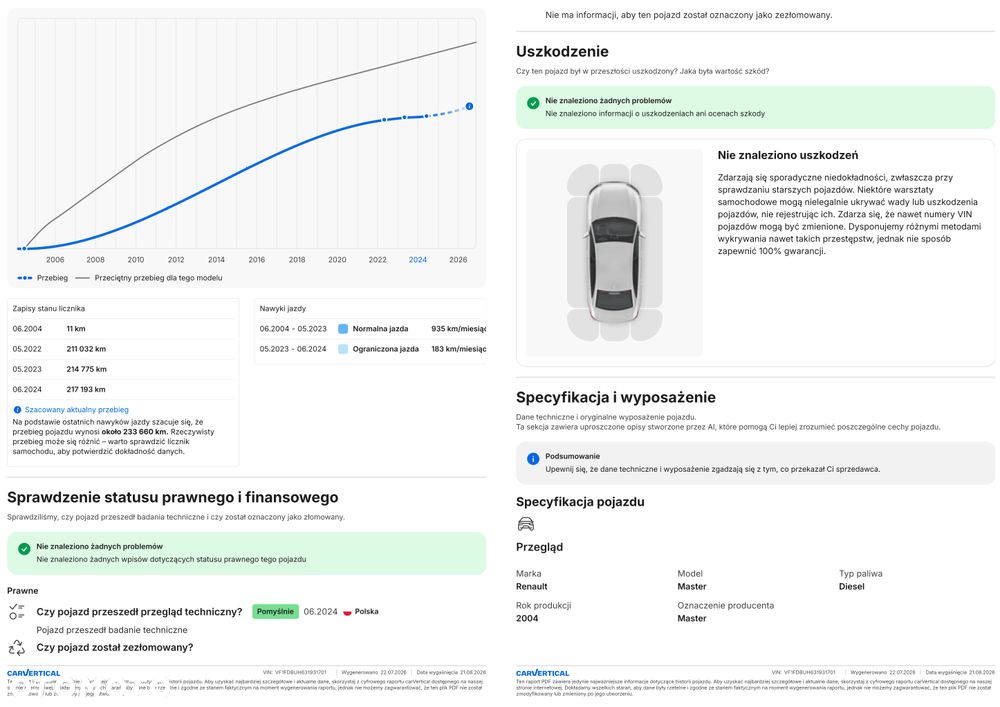
Task: Click the 2024 year label on chart axis
Action: click(418, 259)
